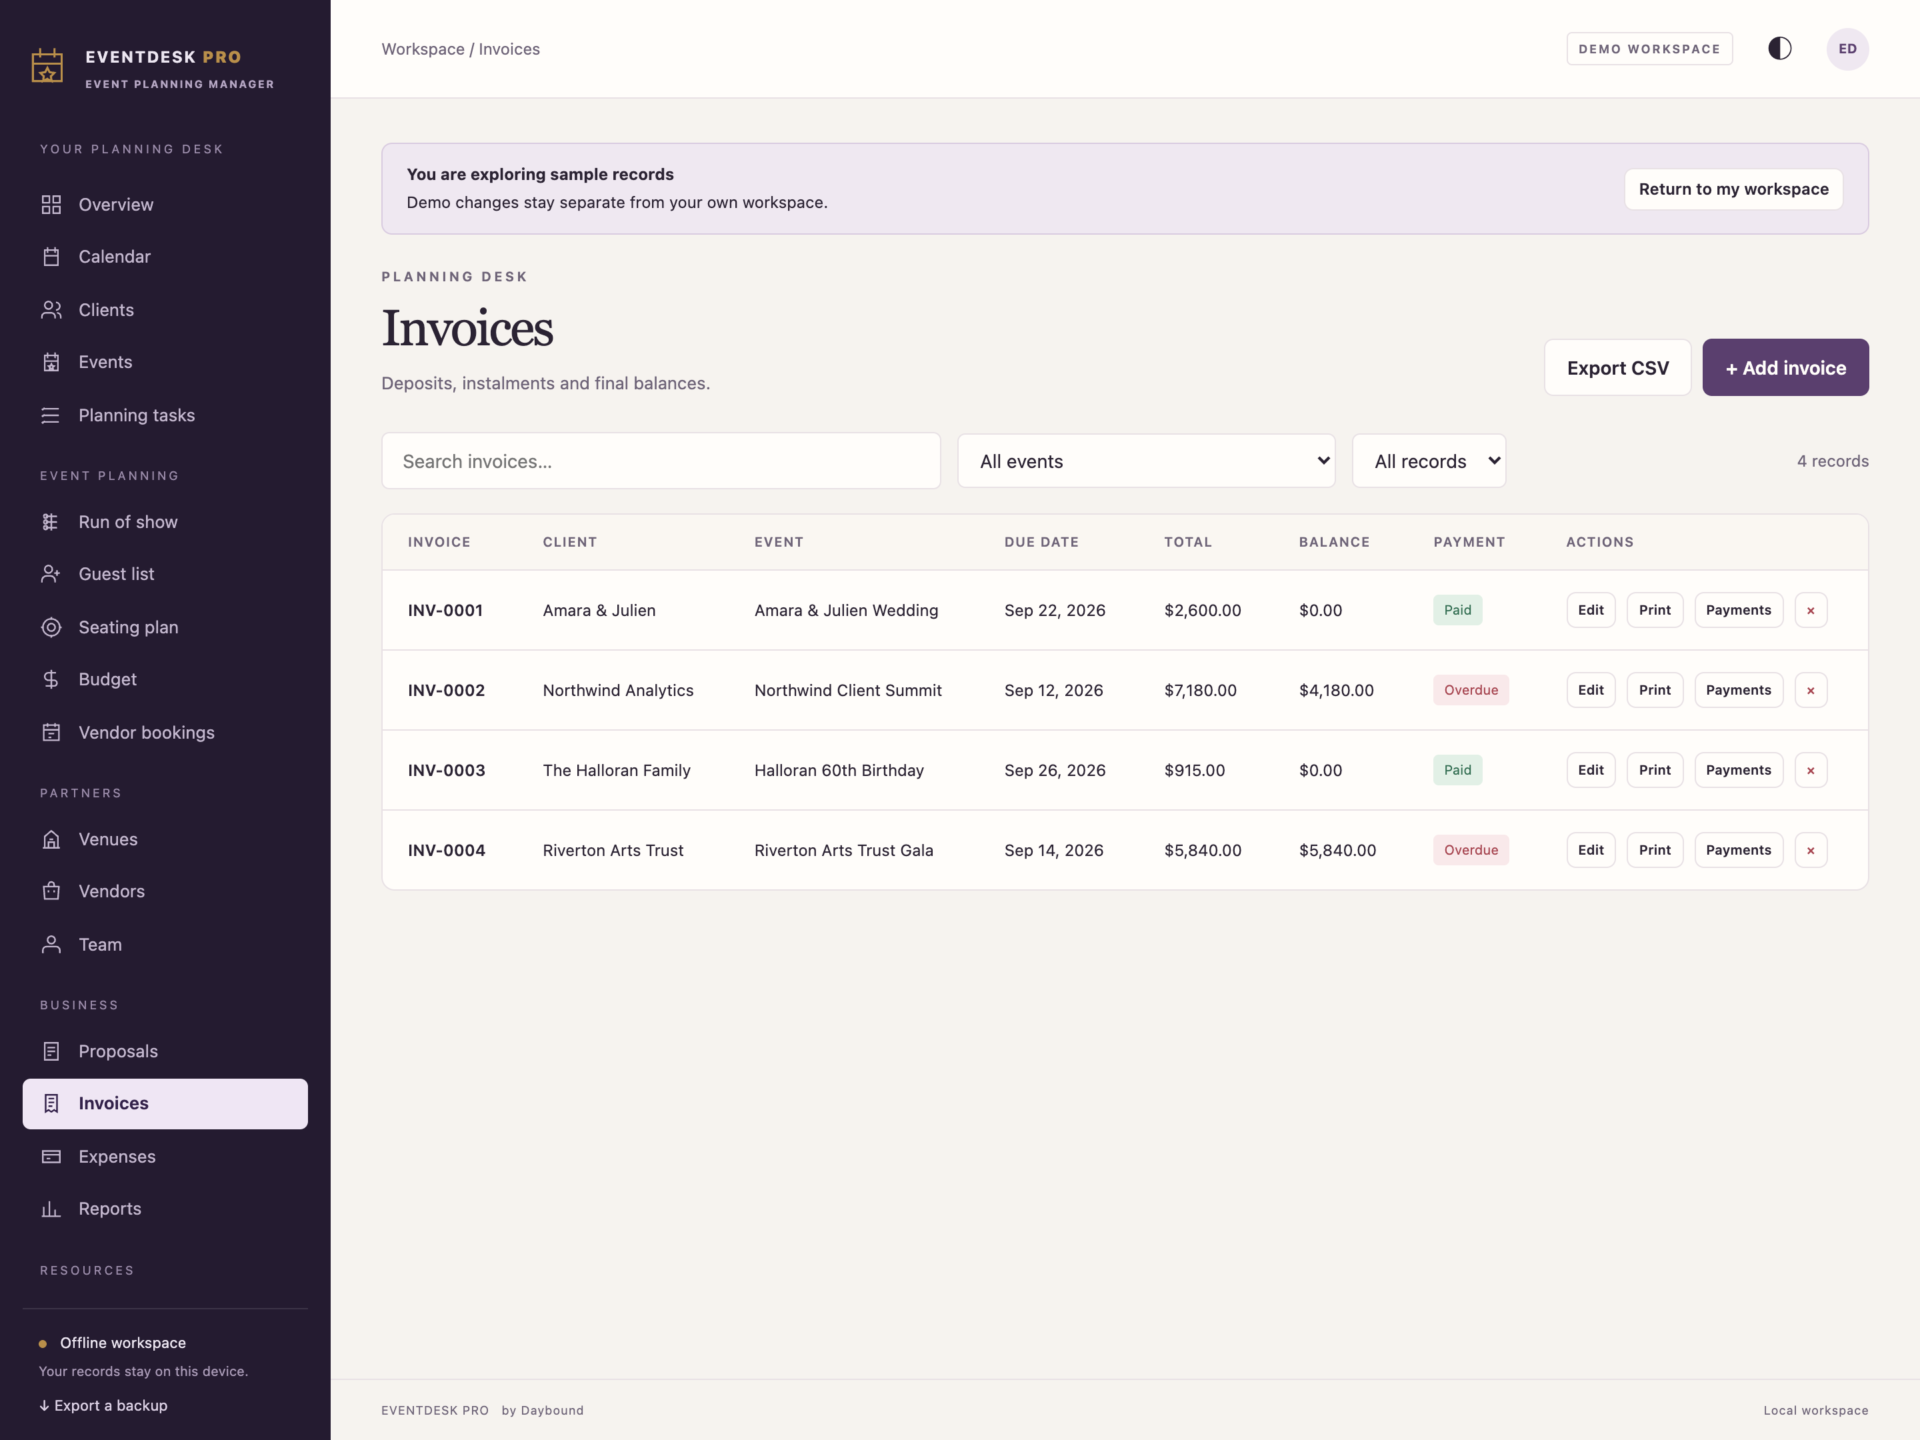Click the Expenses card icon
This screenshot has width=1920, height=1440.
(x=51, y=1156)
